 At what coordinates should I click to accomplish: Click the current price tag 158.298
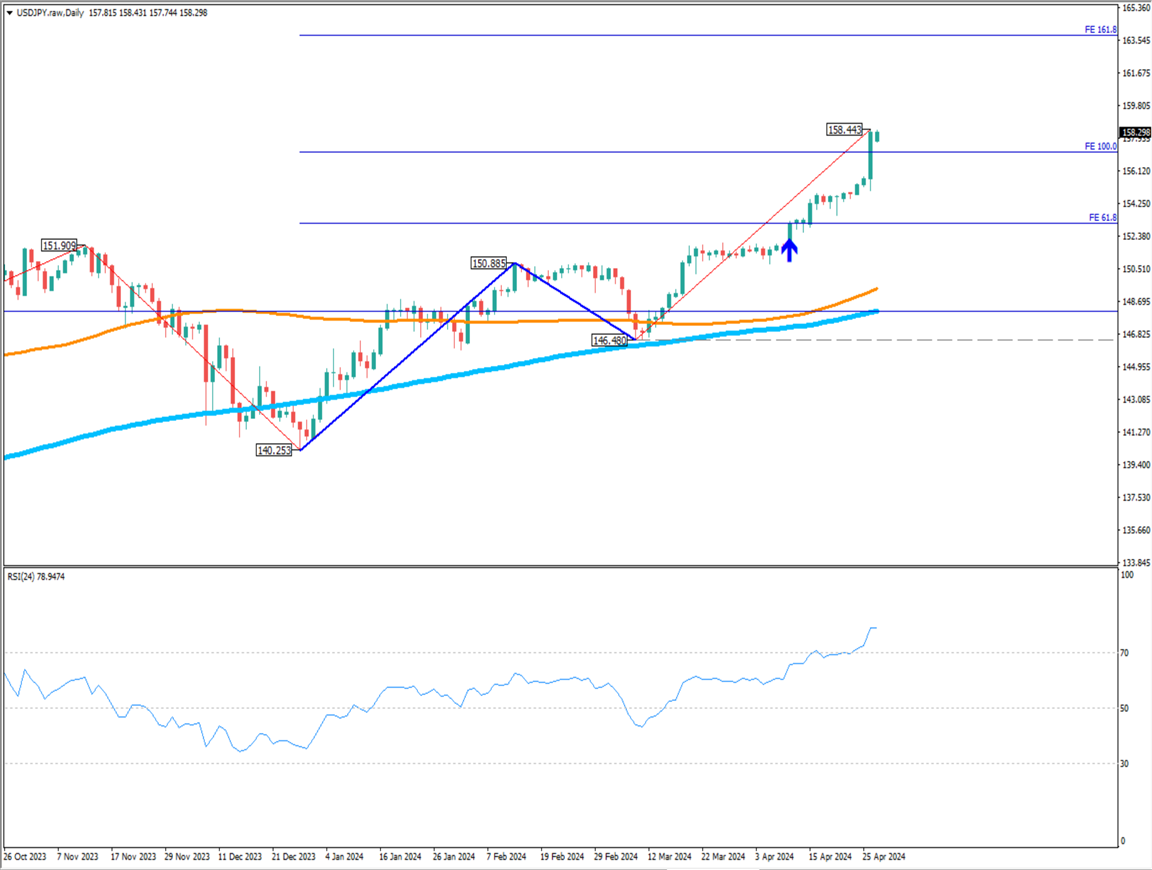[x=1134, y=133]
